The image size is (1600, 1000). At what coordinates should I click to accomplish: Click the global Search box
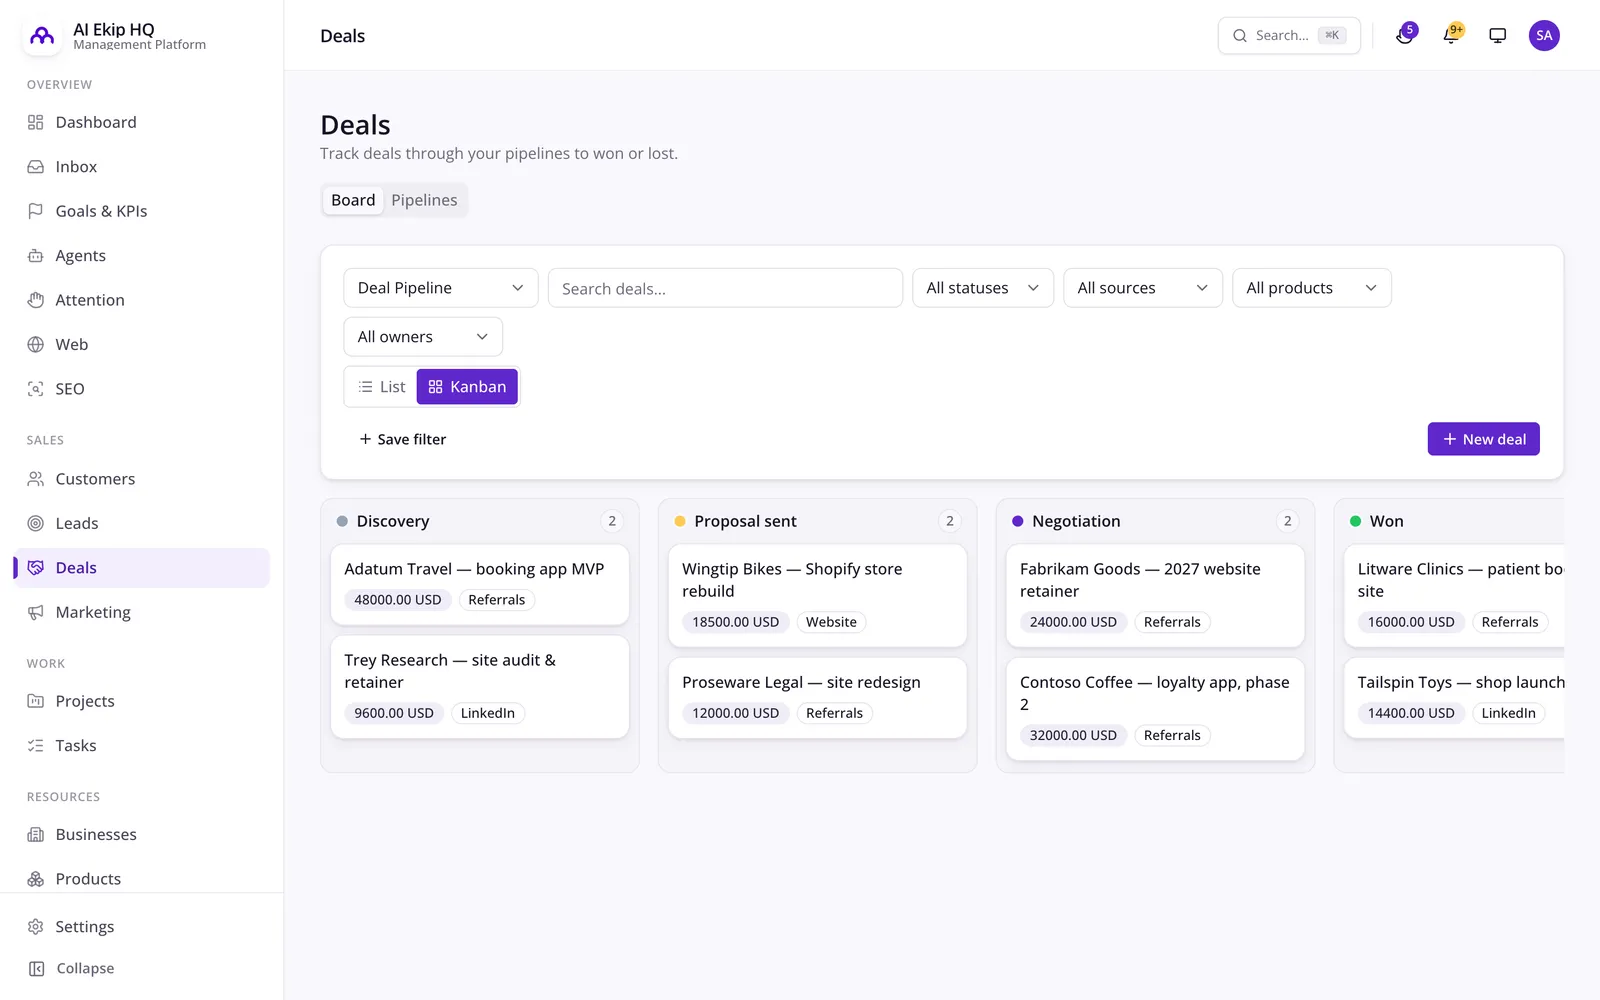coord(1289,36)
